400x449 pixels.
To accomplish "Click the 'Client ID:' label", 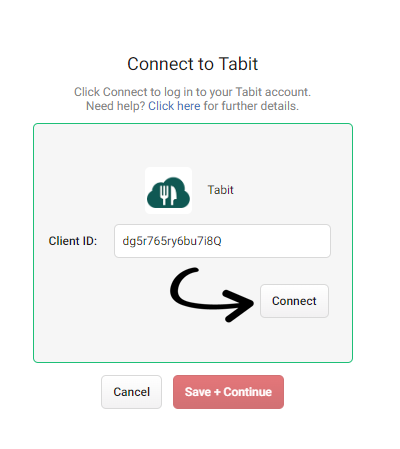I will [x=73, y=241].
